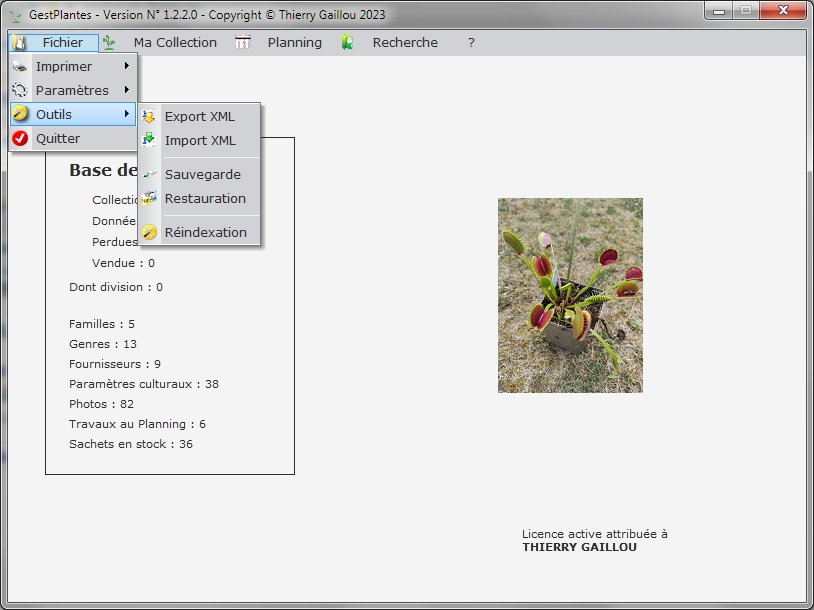Collapse the Outils submenu arrow
Image resolution: width=814 pixels, height=610 pixels.
[127, 114]
